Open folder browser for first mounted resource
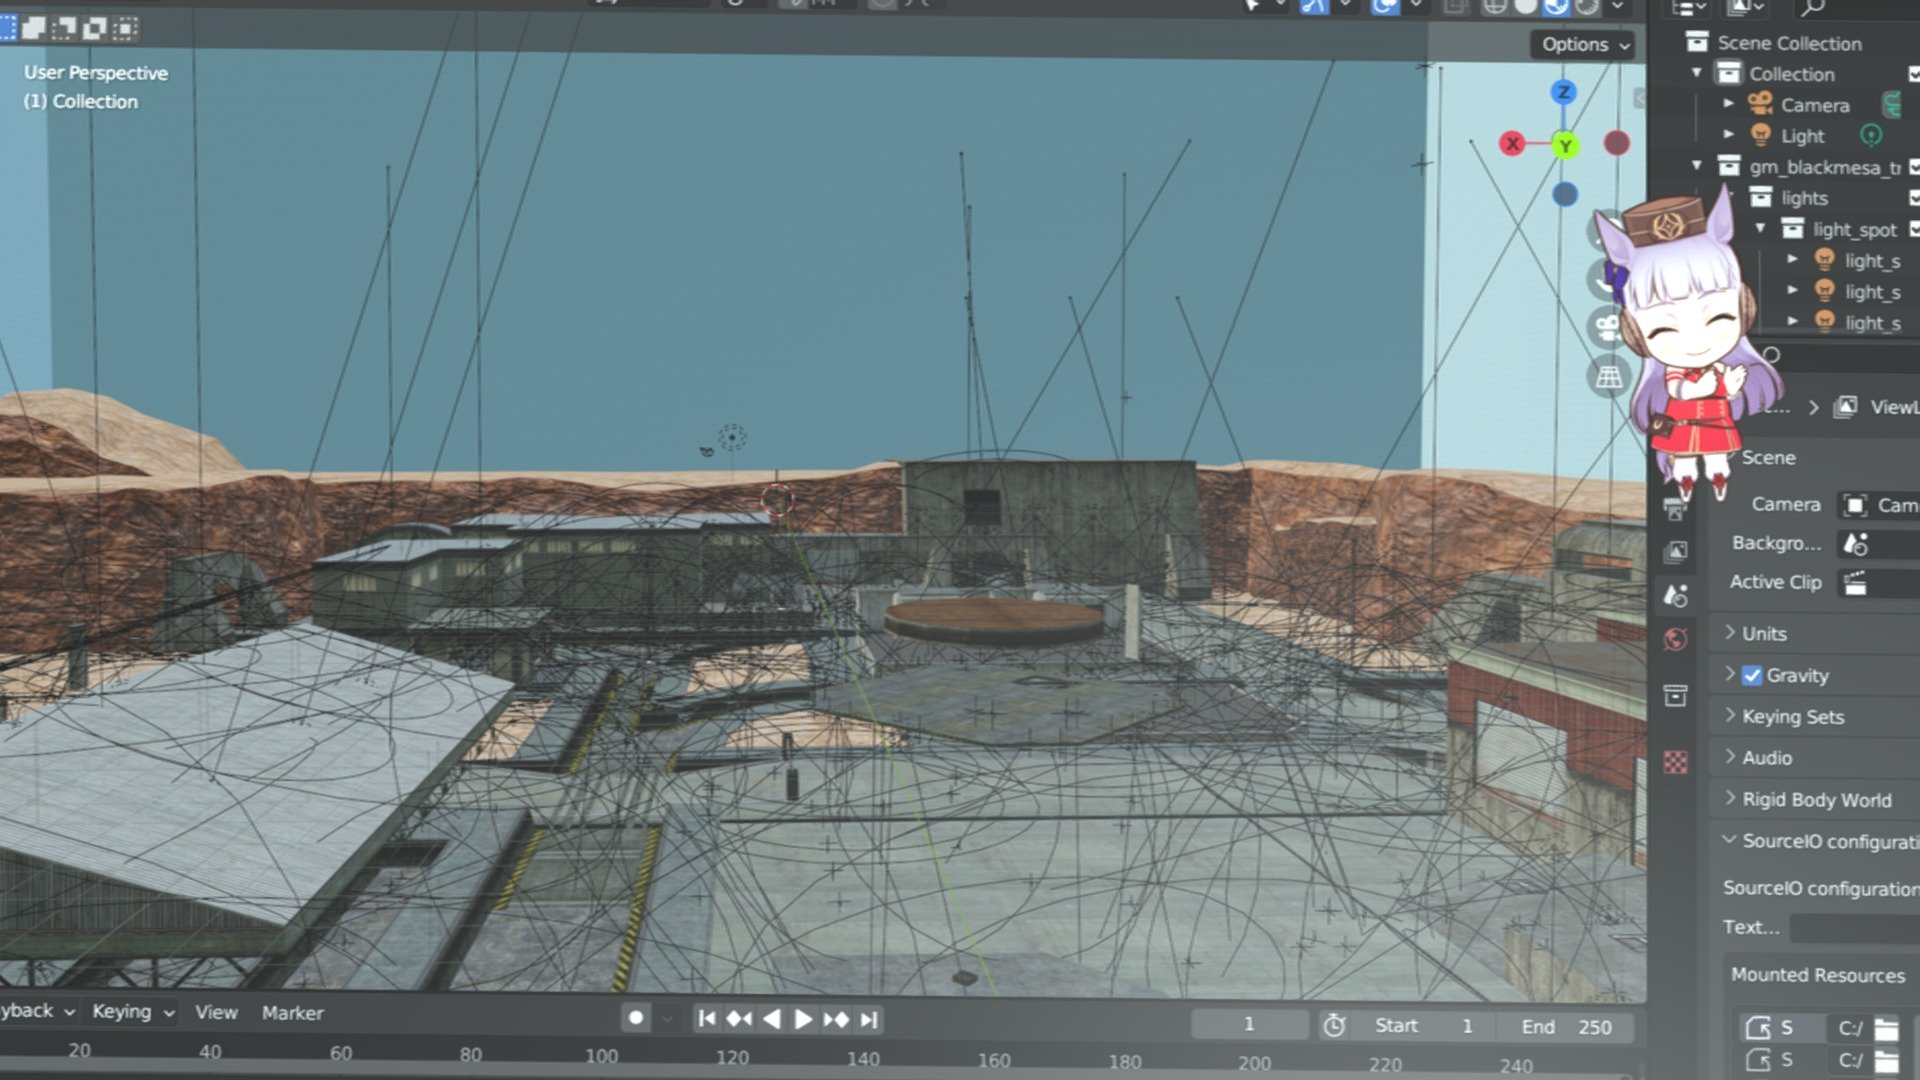This screenshot has height=1080, width=1920. tap(1886, 1028)
